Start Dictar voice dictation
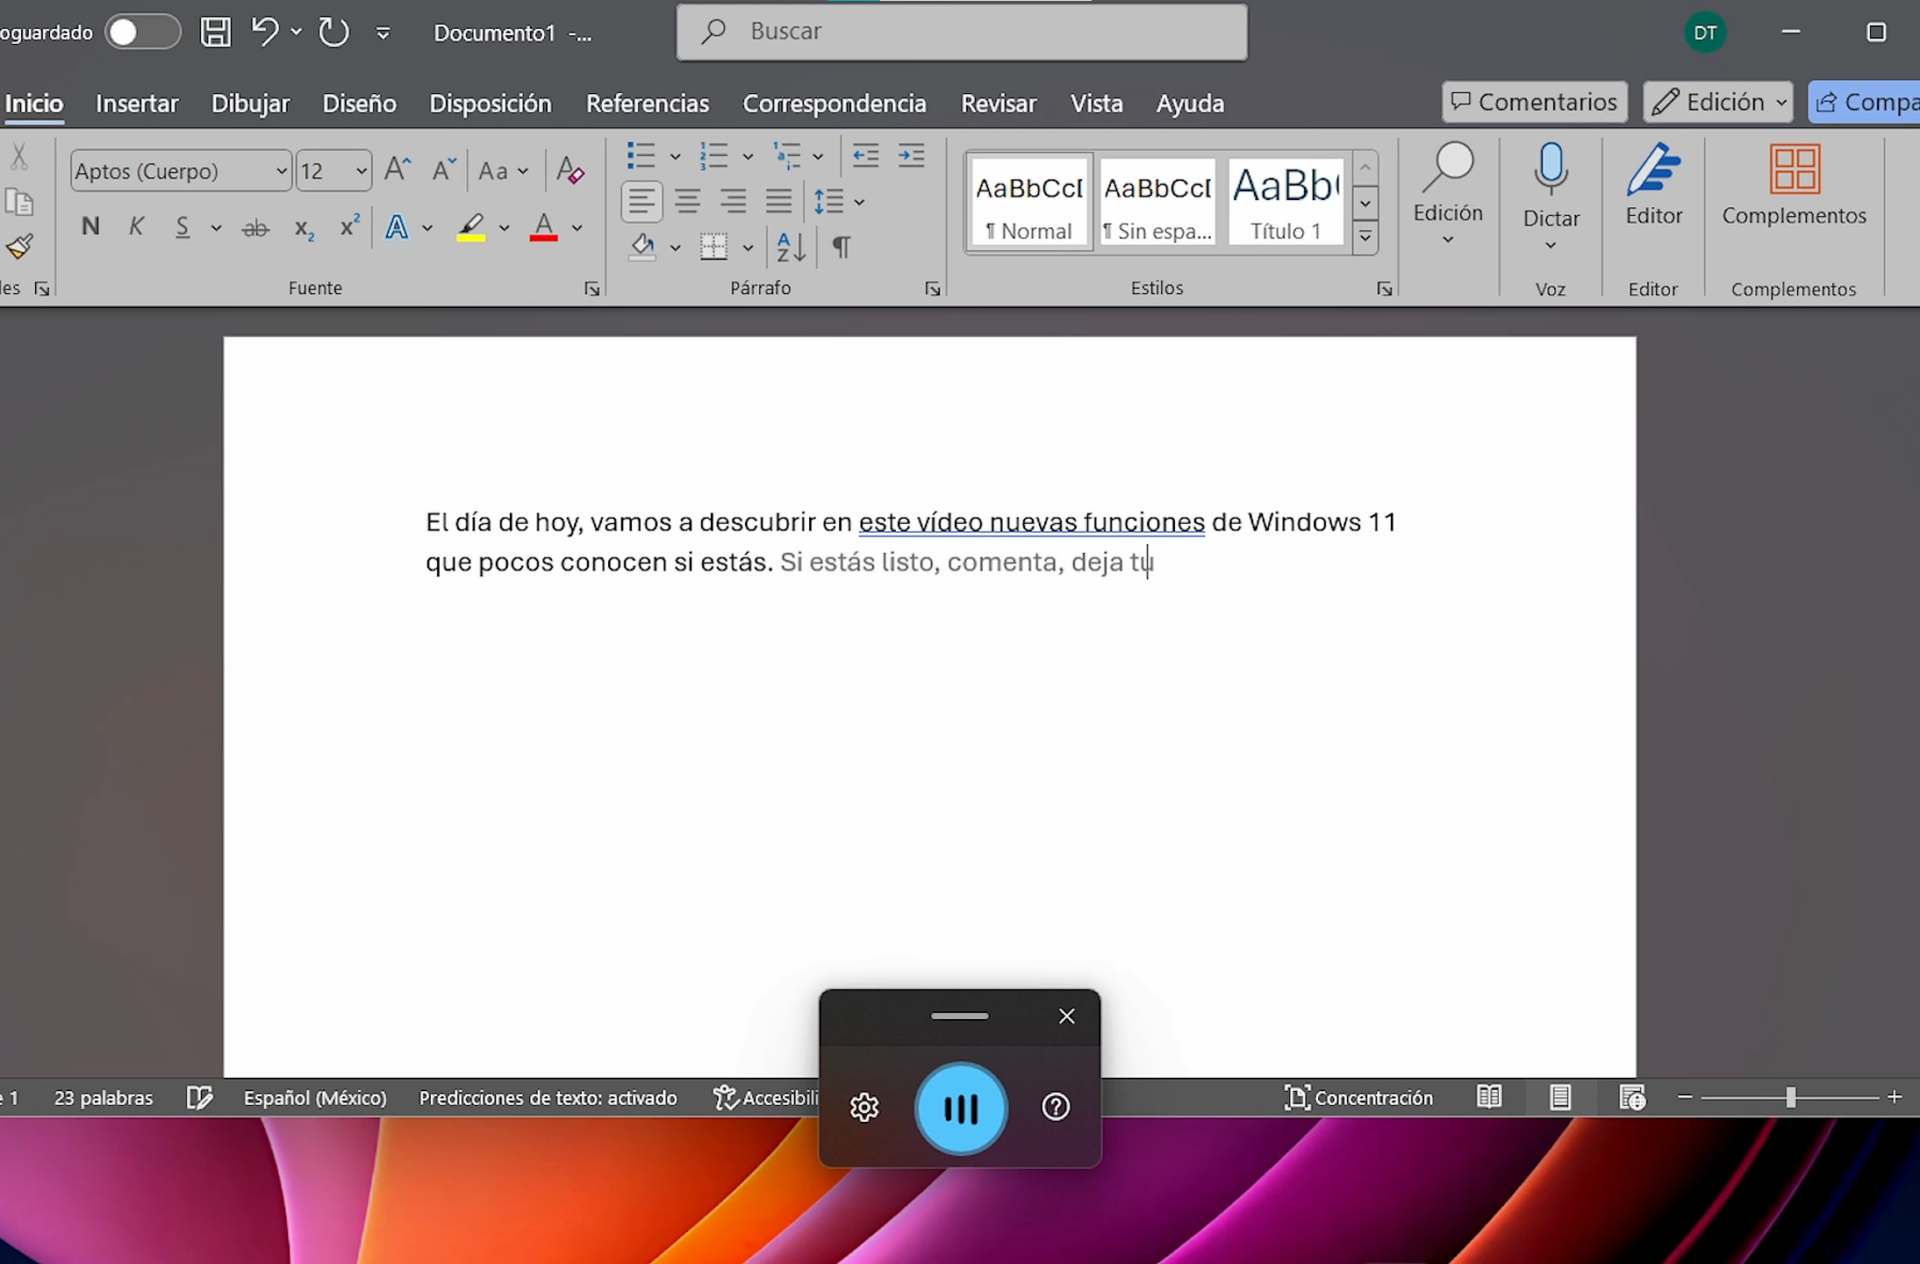 (x=1550, y=183)
